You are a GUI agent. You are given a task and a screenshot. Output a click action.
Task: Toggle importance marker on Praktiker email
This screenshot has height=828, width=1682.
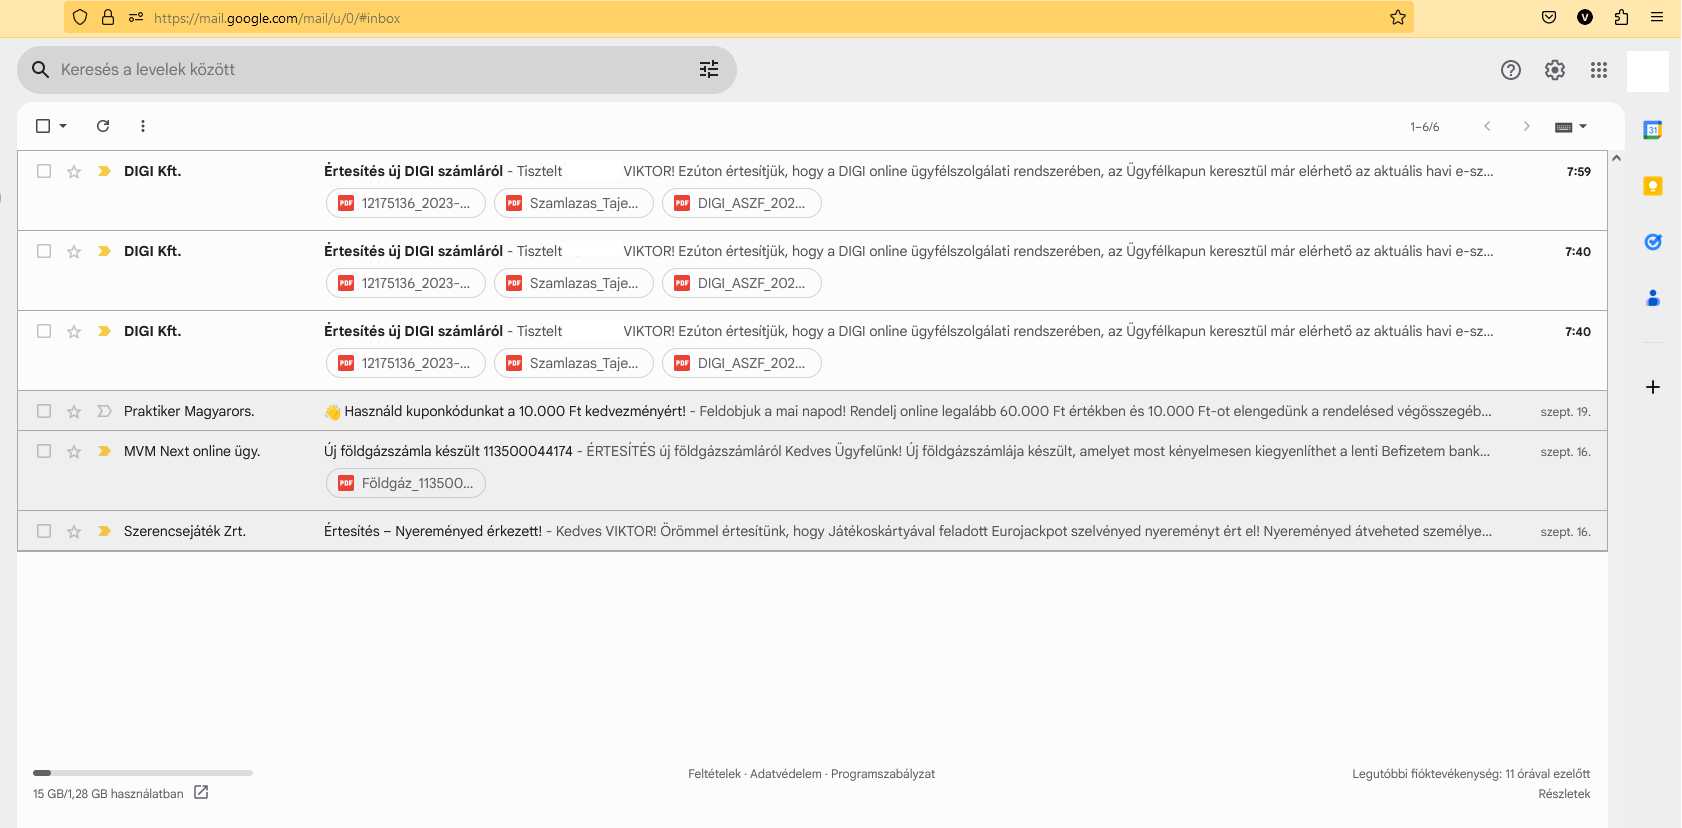104,411
